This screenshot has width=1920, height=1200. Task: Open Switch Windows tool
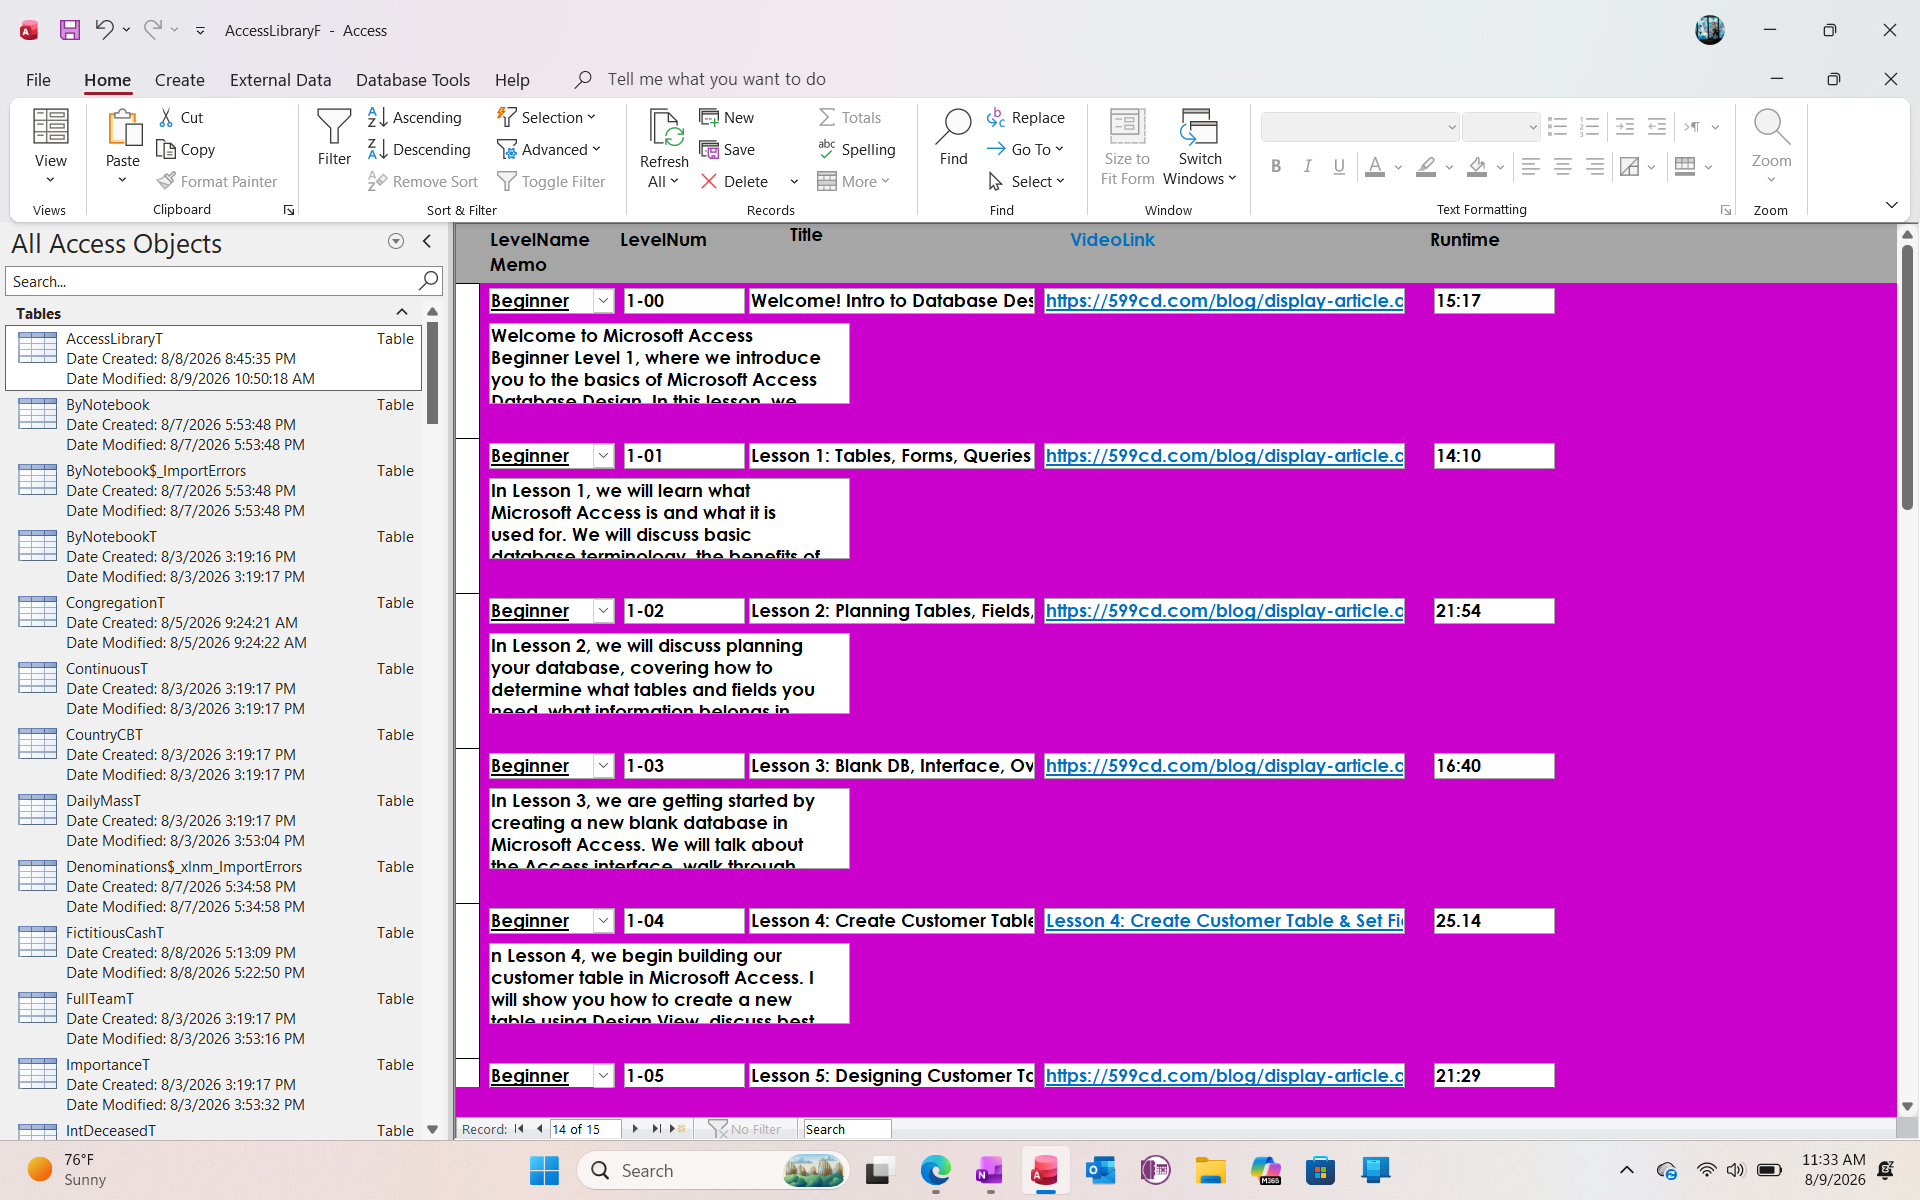(x=1200, y=147)
